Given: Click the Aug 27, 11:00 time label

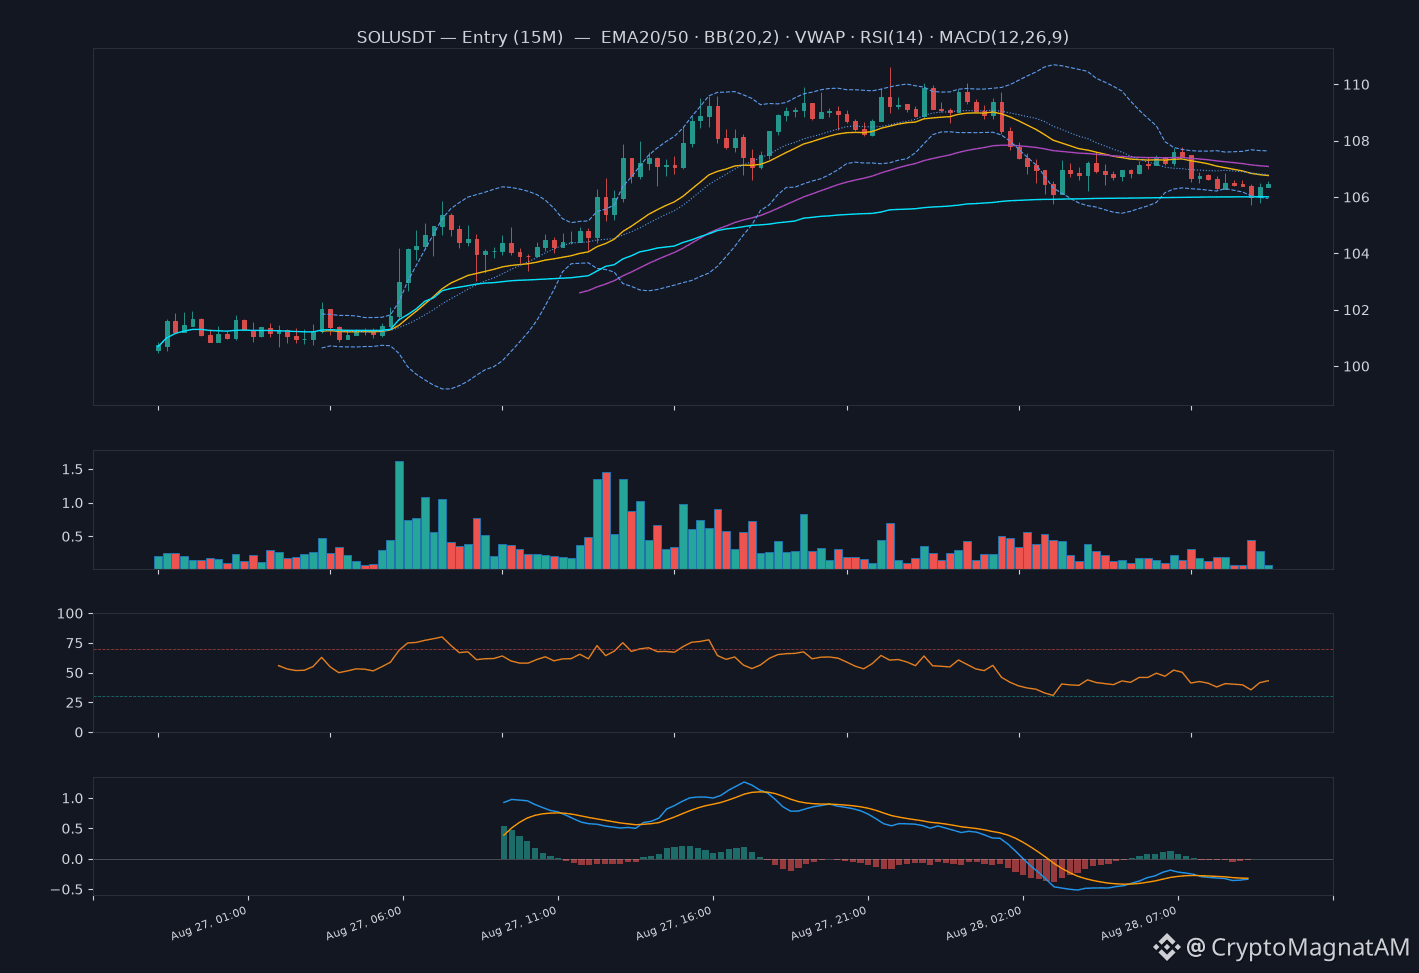Looking at the screenshot, I should click(519, 923).
